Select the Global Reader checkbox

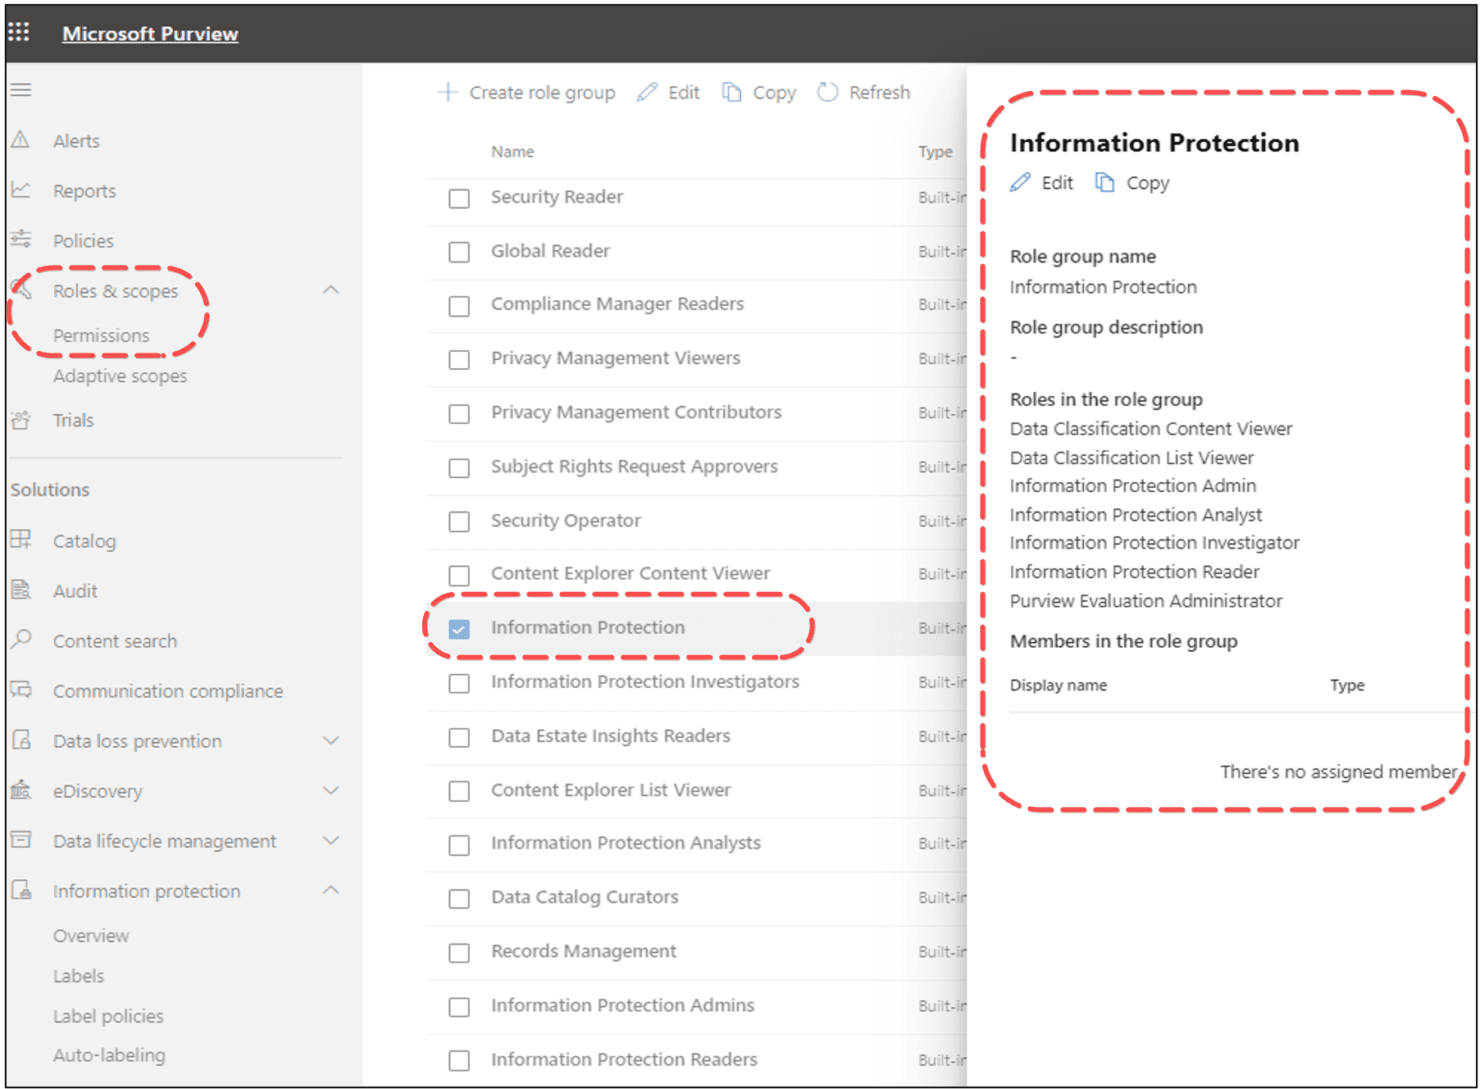tap(459, 252)
